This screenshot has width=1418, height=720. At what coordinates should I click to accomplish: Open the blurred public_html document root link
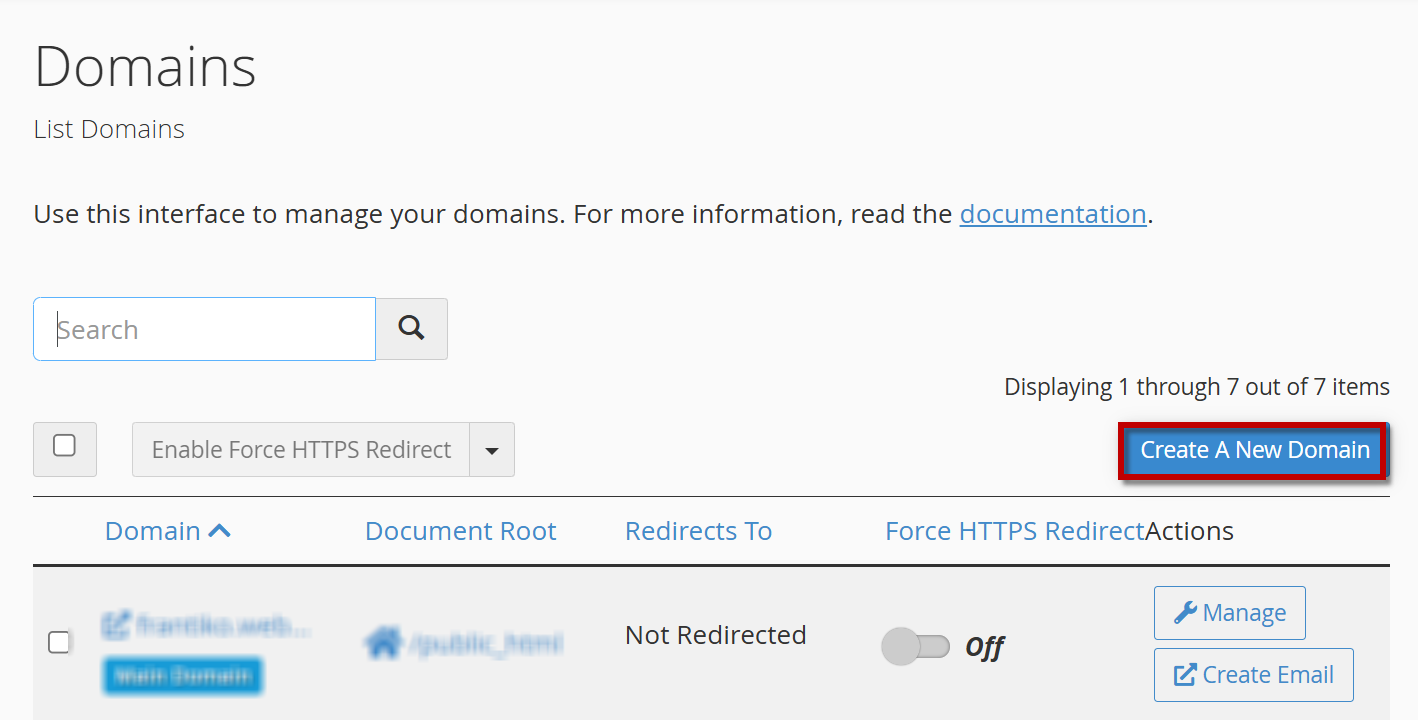[x=485, y=644]
